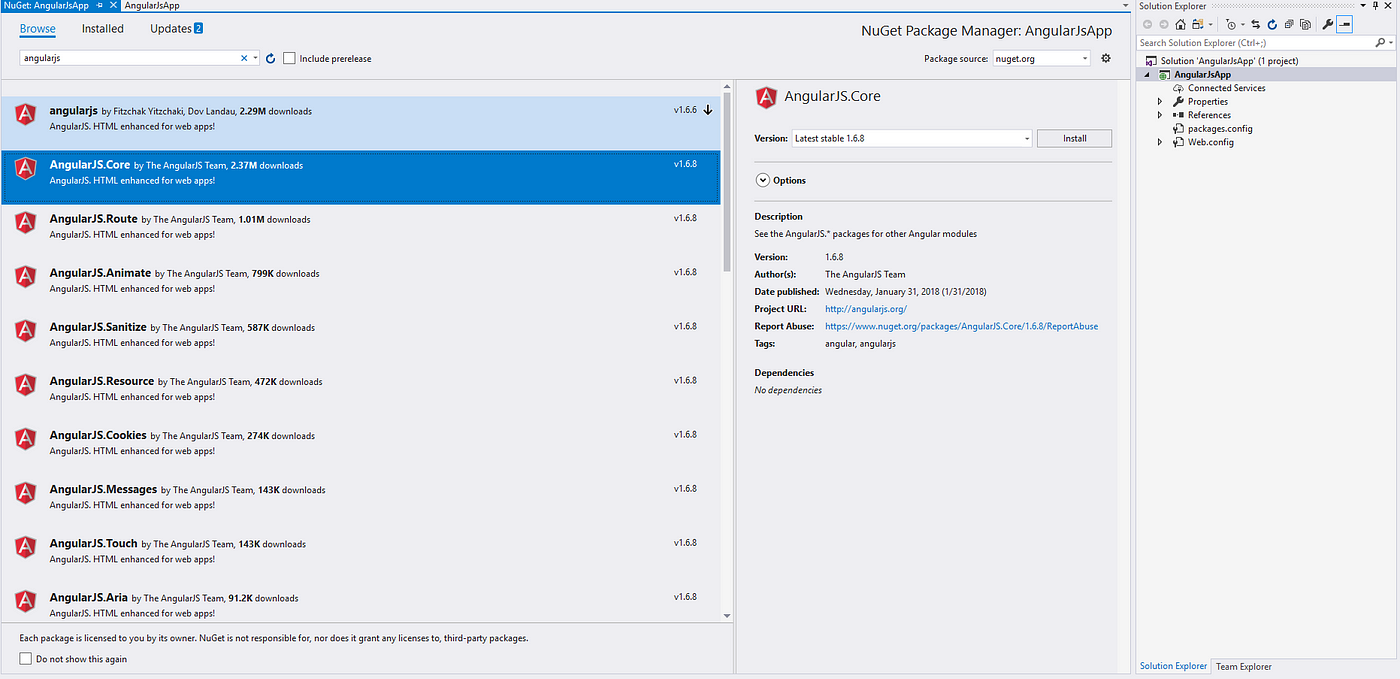Refresh the Solution Explorer
1400x679 pixels.
1272,24
